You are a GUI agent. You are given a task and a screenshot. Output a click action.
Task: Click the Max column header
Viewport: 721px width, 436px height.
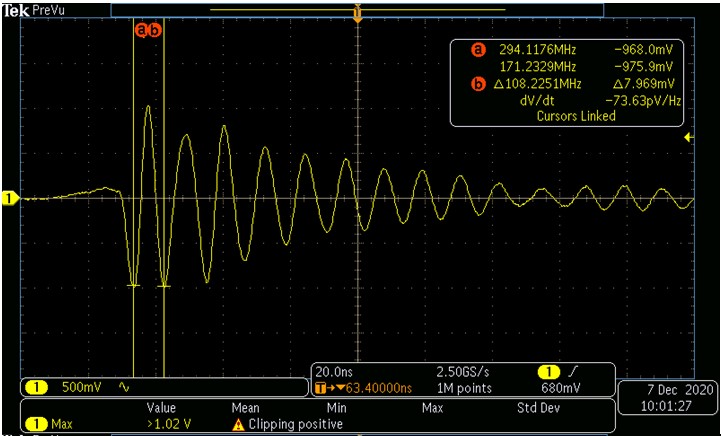[432, 408]
